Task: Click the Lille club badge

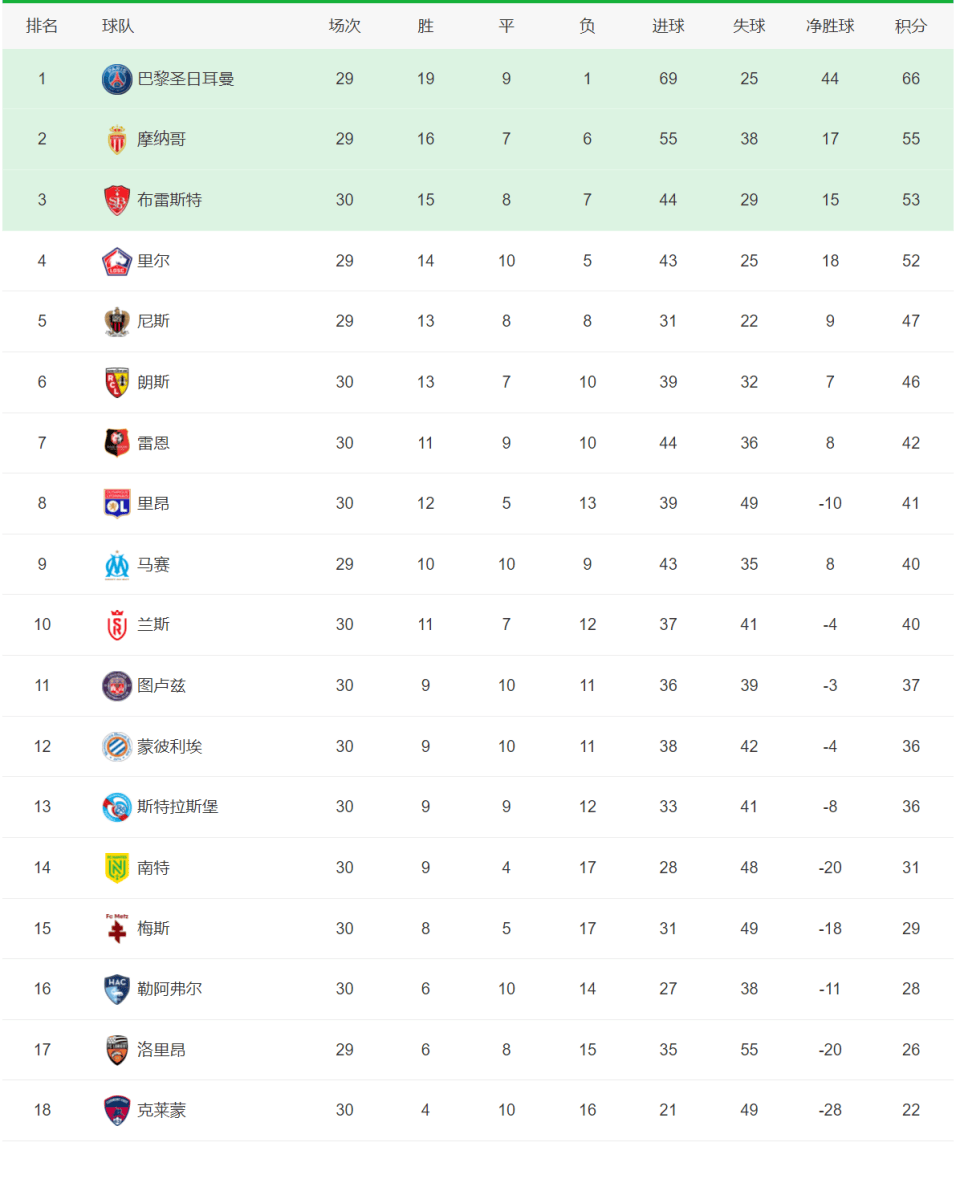Action: coord(117,261)
